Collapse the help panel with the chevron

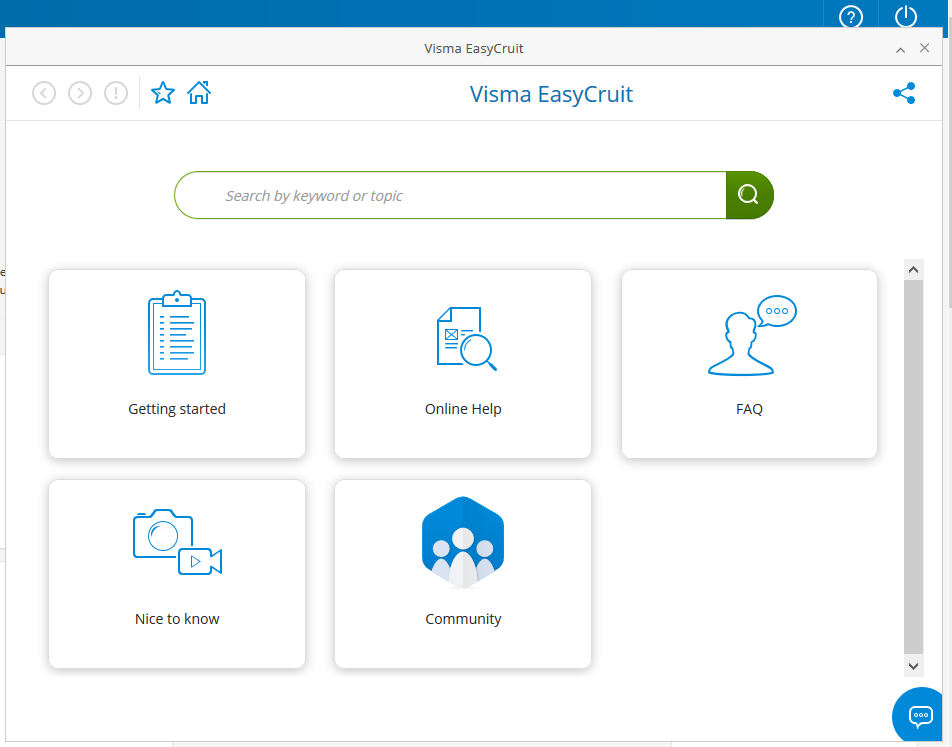click(900, 50)
